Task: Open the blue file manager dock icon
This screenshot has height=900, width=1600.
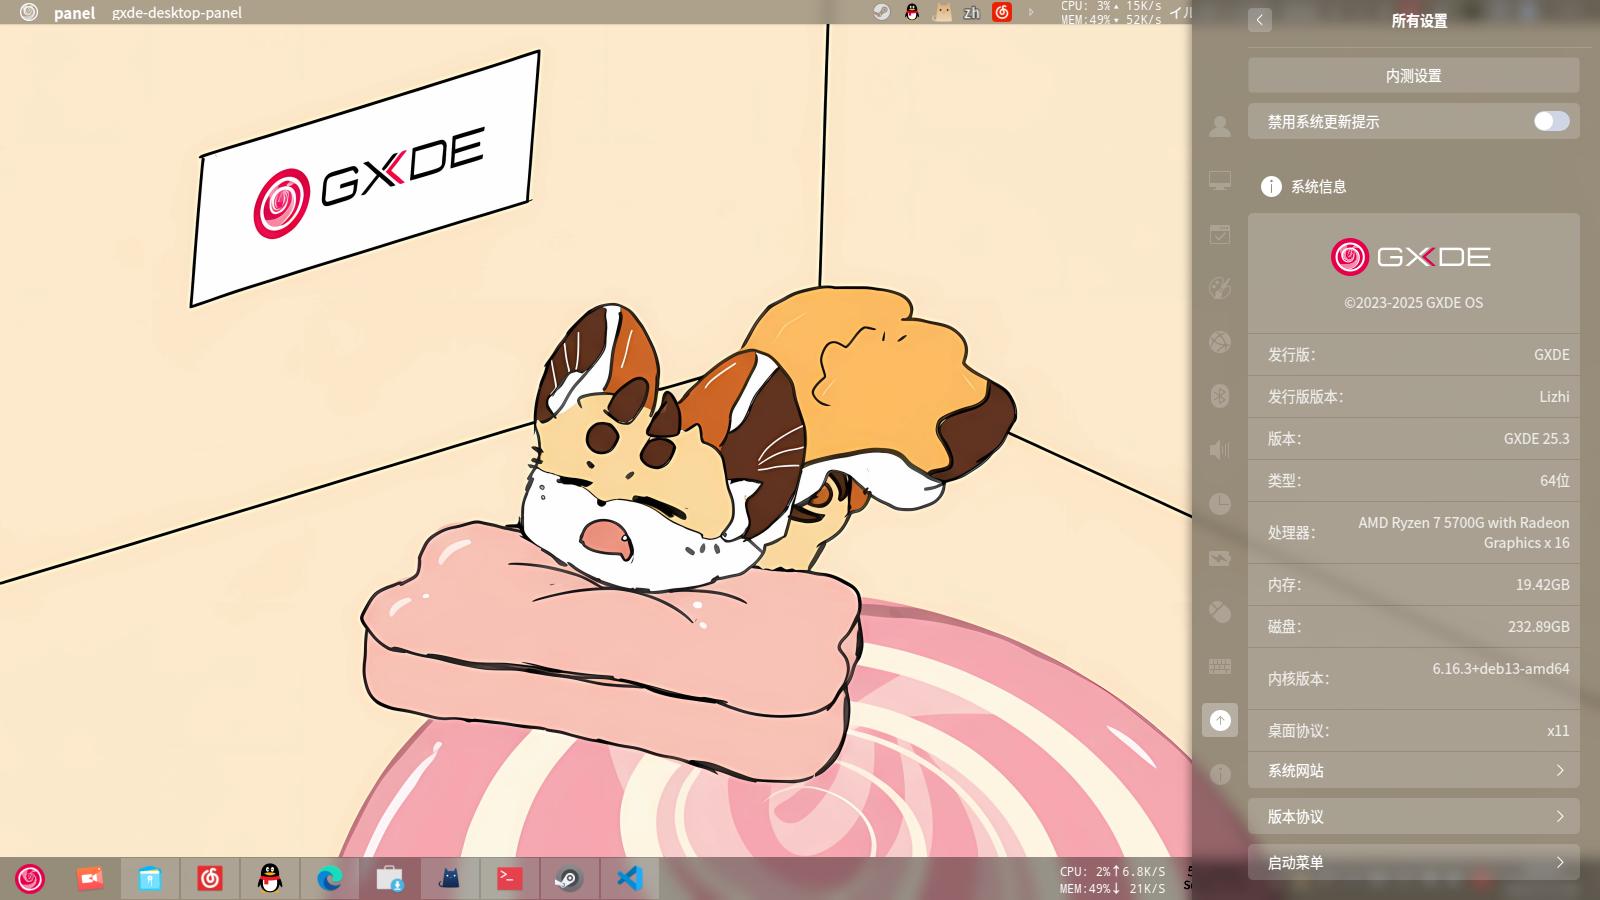Action: [150, 878]
